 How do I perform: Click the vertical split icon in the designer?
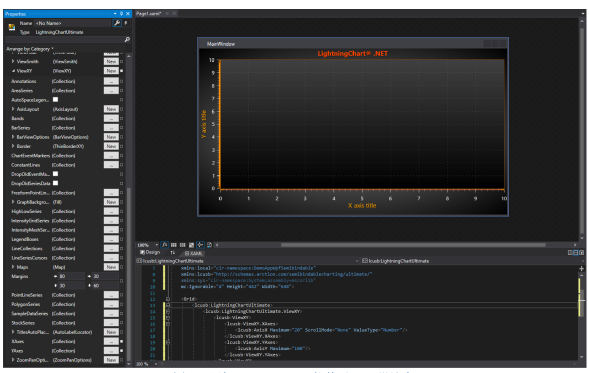click(570, 253)
